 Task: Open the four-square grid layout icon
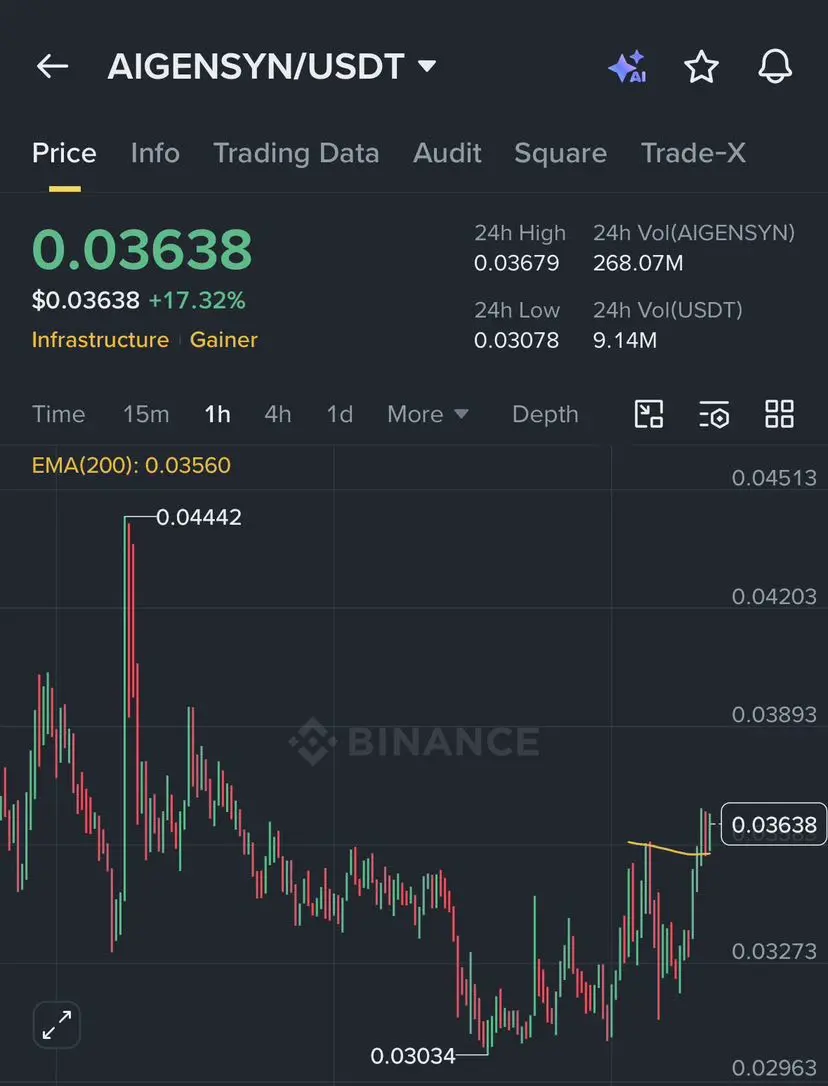779,414
